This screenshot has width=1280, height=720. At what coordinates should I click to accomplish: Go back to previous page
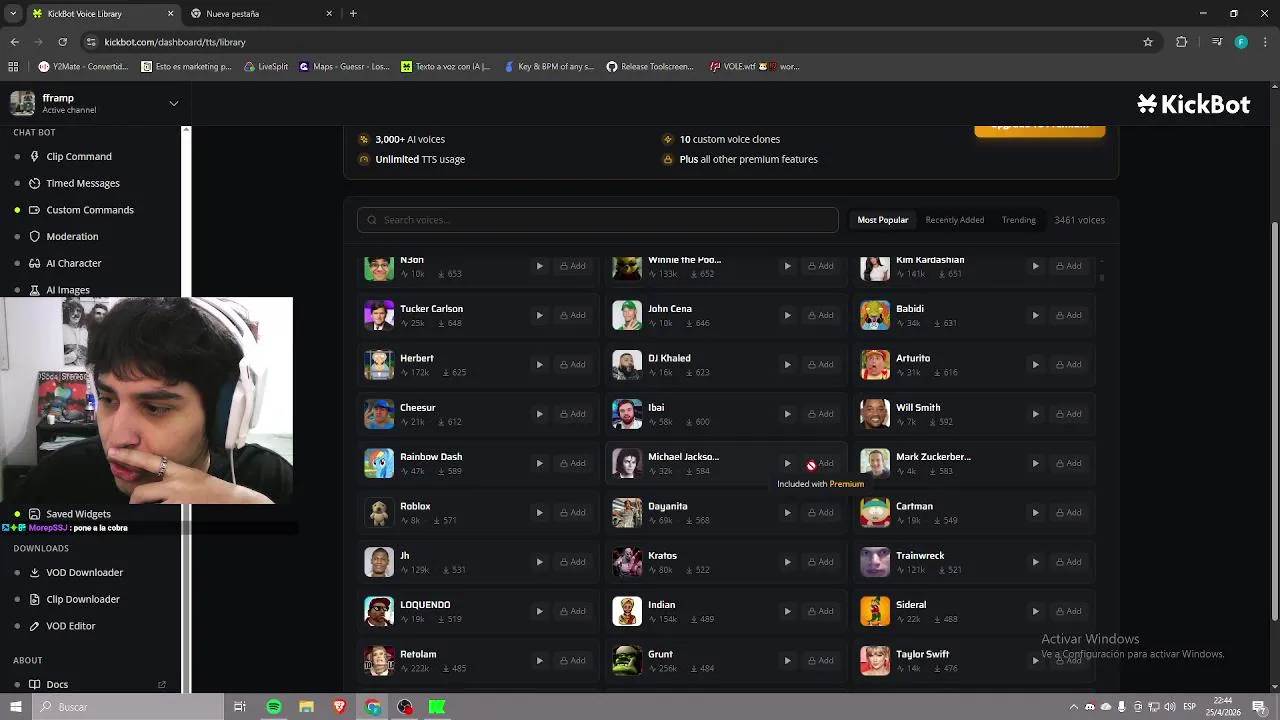tap(14, 42)
